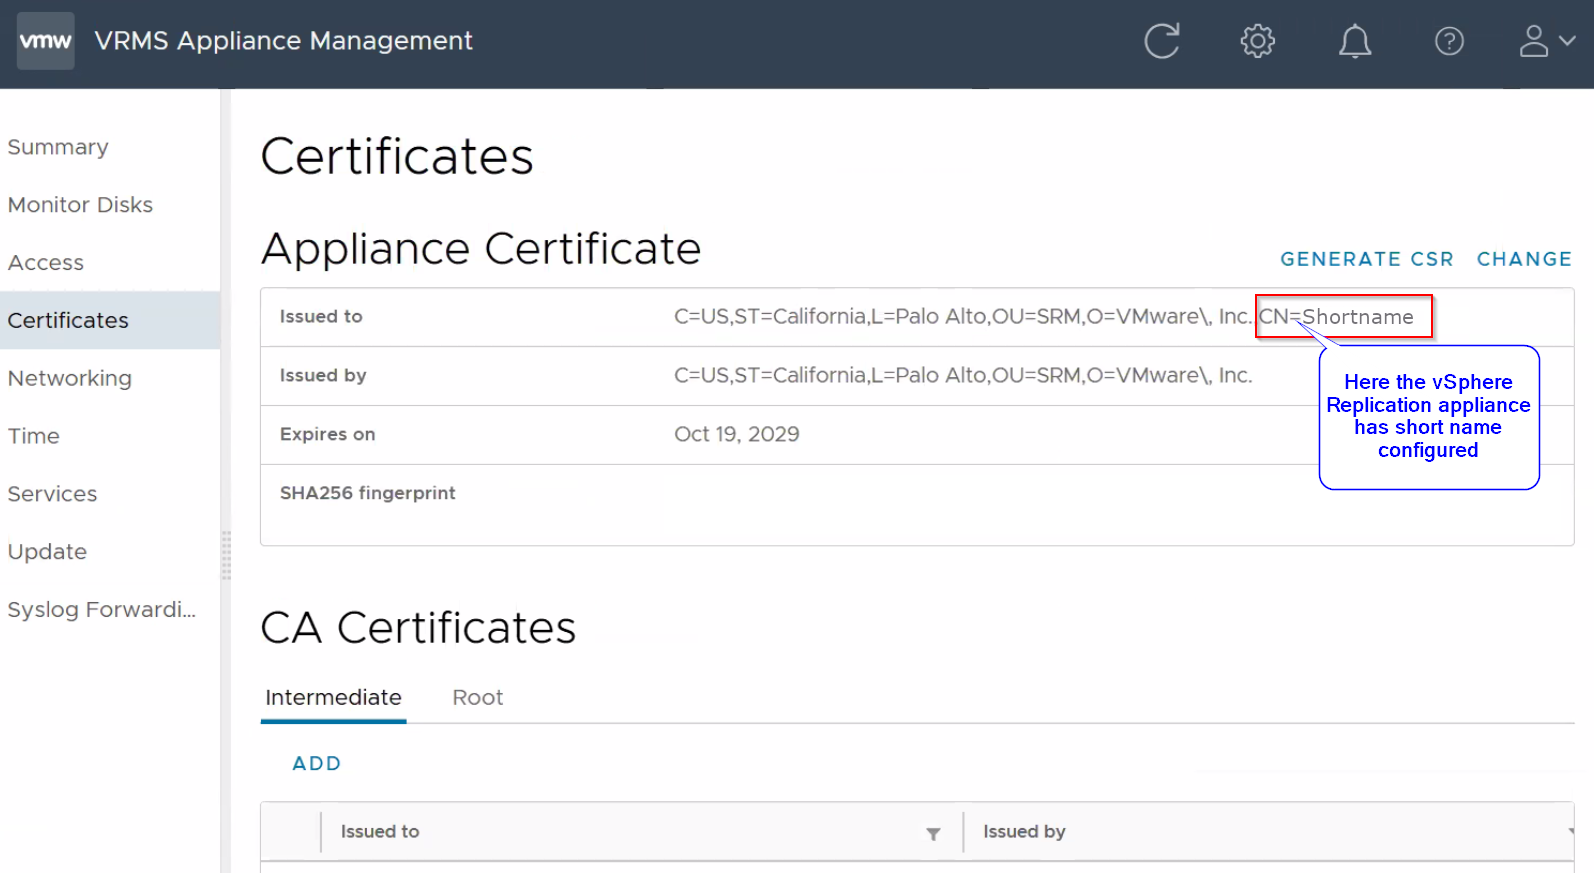The width and height of the screenshot is (1594, 873).
Task: Open the notifications bell
Action: coord(1355,41)
